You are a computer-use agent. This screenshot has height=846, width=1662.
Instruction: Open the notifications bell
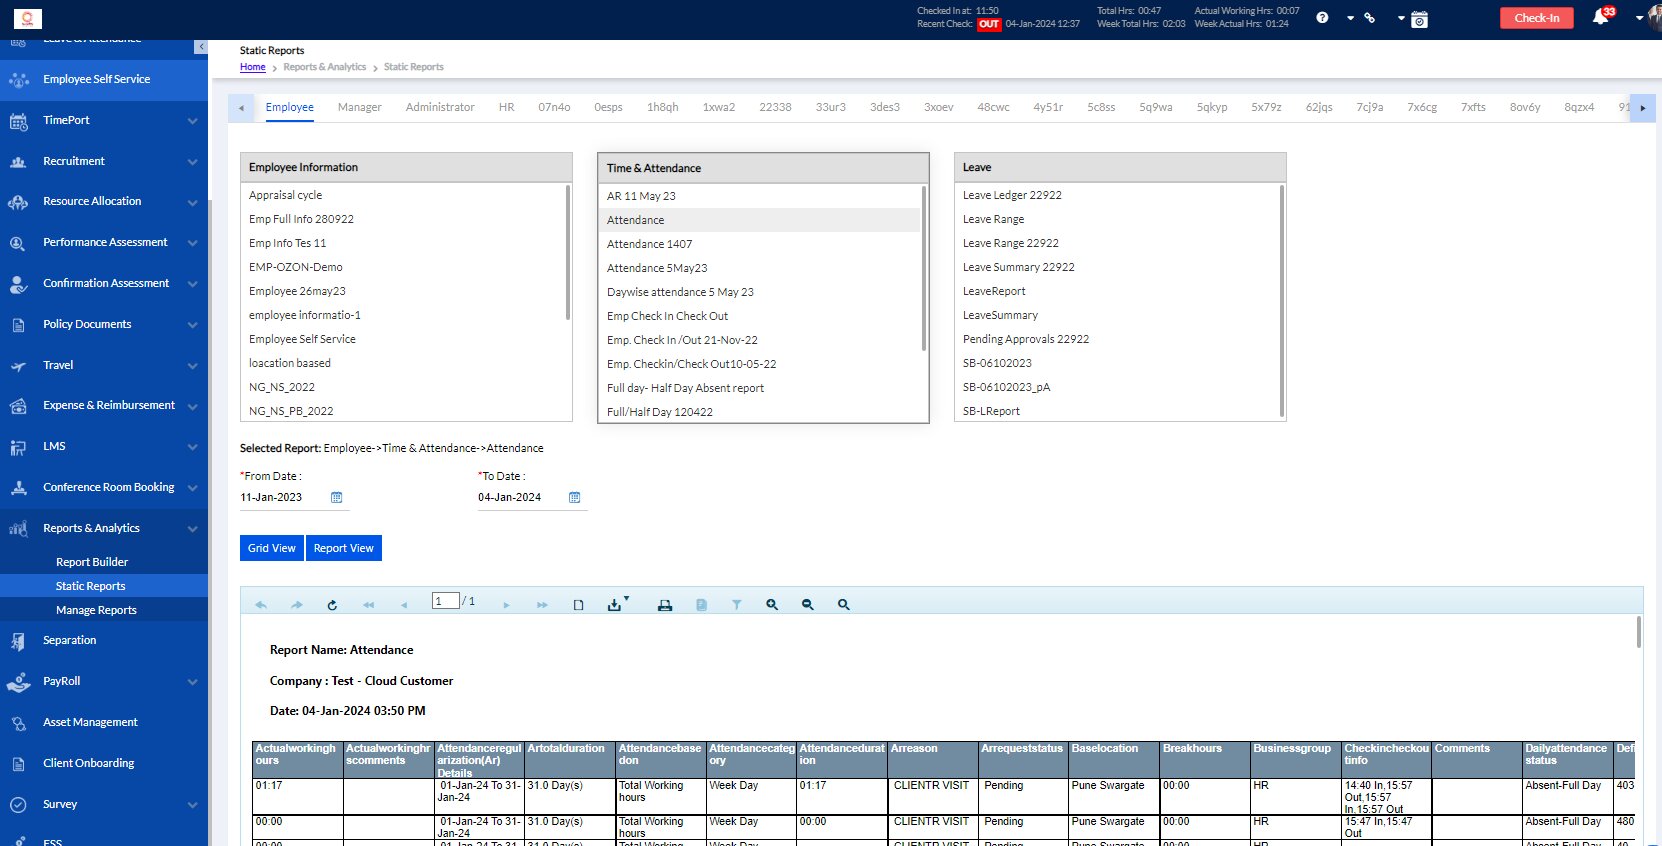point(1600,18)
